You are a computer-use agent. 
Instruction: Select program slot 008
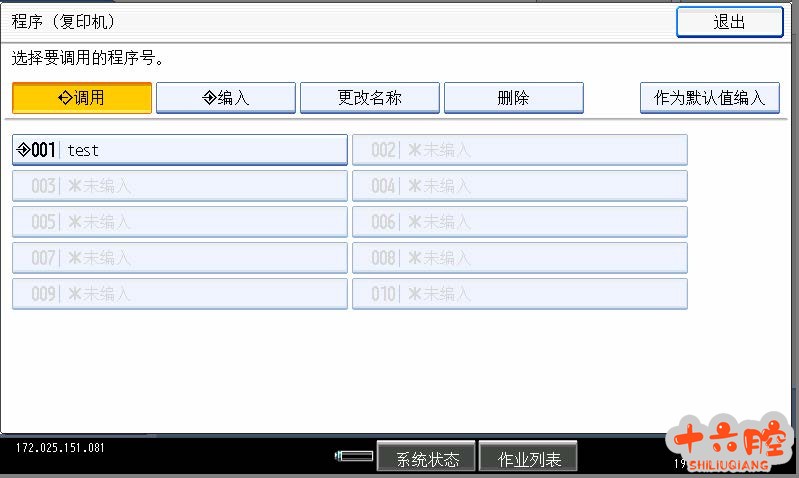tap(520, 258)
